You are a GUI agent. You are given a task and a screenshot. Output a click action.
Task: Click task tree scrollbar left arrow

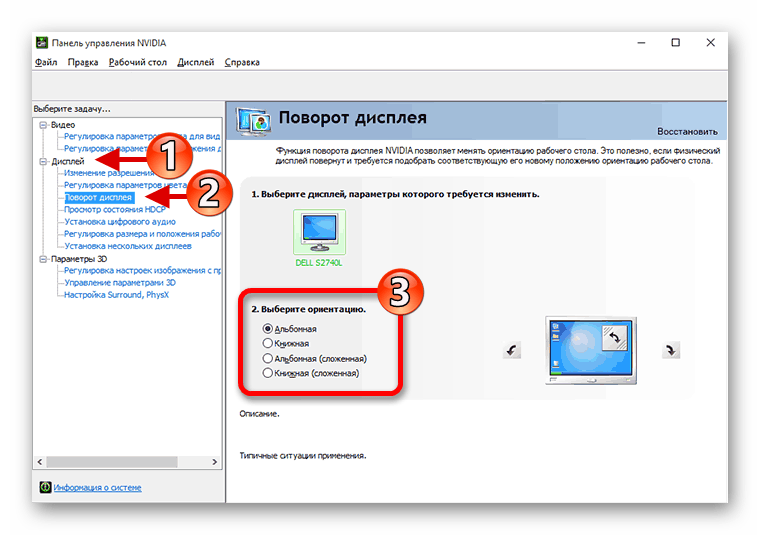[x=40, y=462]
